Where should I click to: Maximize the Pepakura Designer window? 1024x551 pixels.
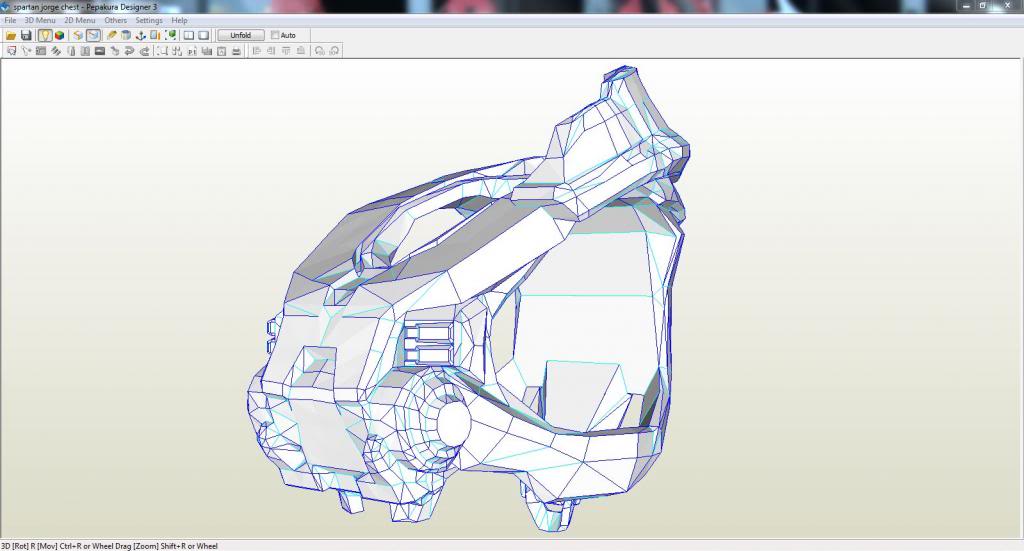982,6
